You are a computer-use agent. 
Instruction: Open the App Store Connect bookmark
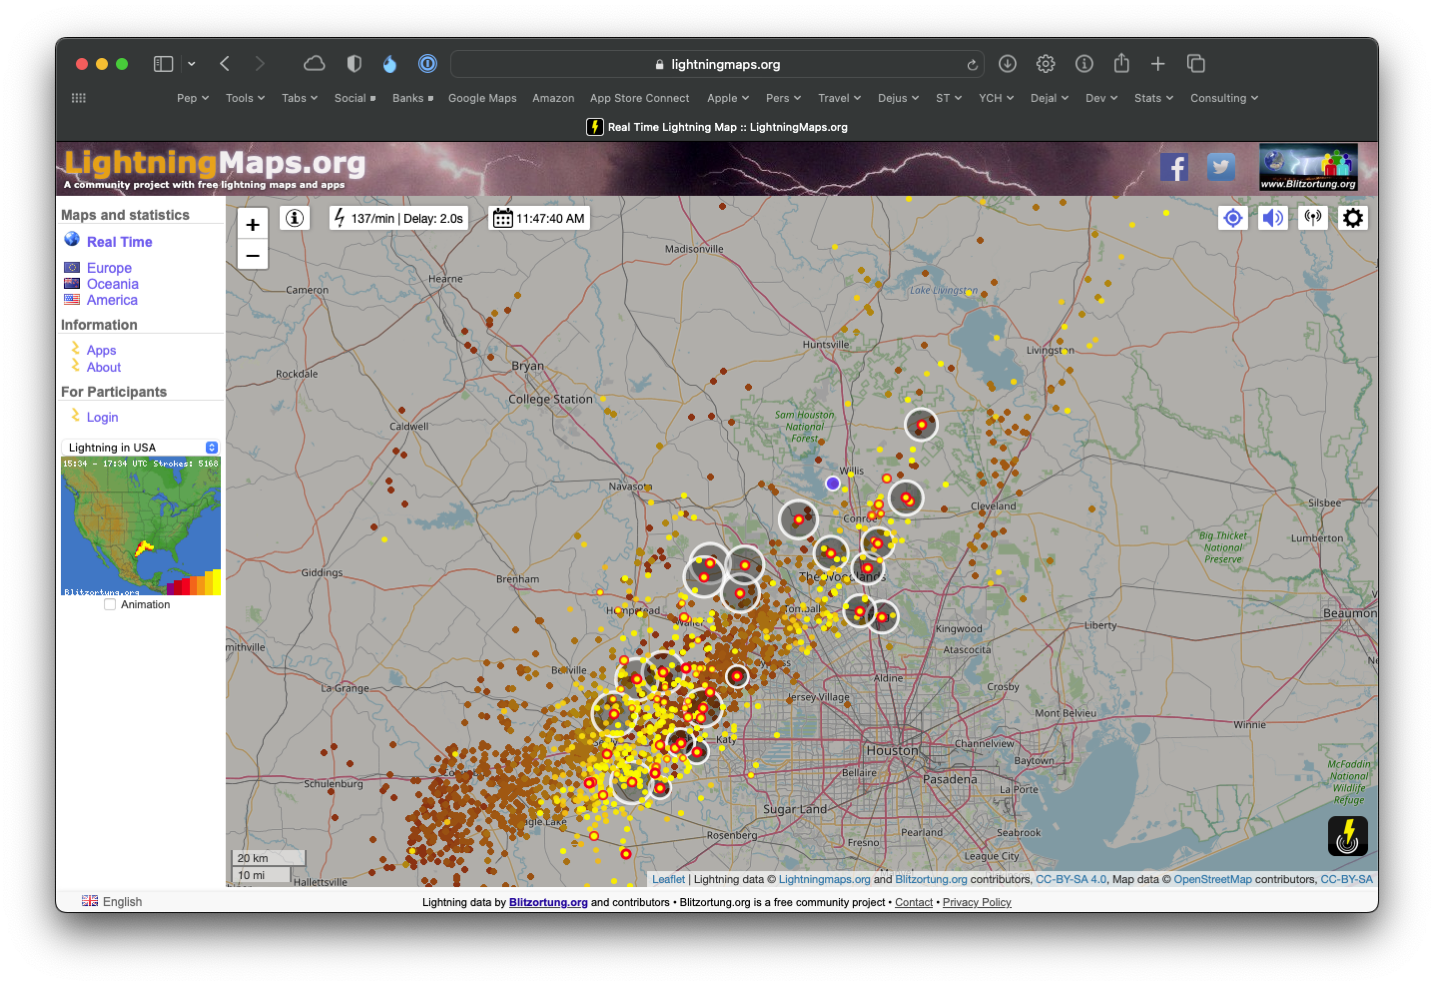[x=639, y=98]
